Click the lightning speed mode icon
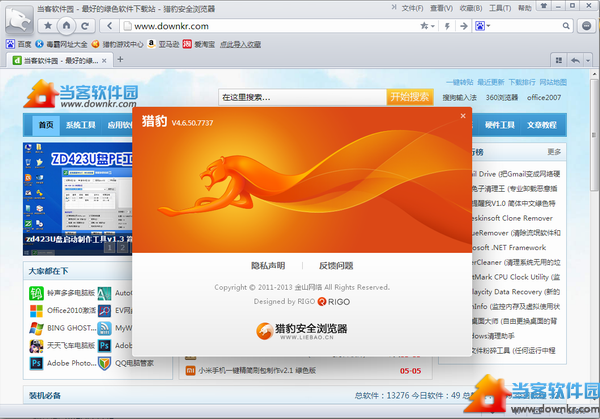The image size is (600, 419). pos(447,26)
